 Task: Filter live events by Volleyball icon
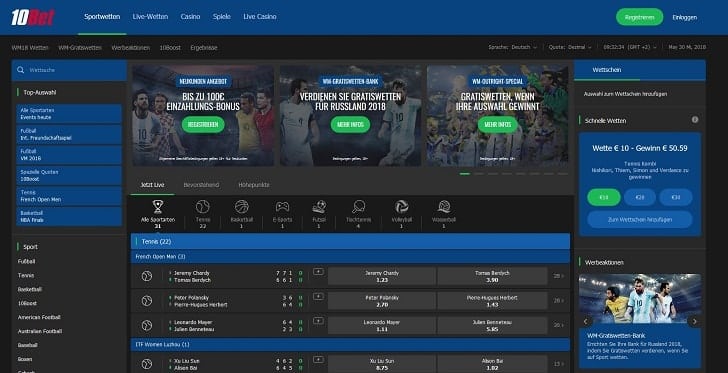point(402,207)
